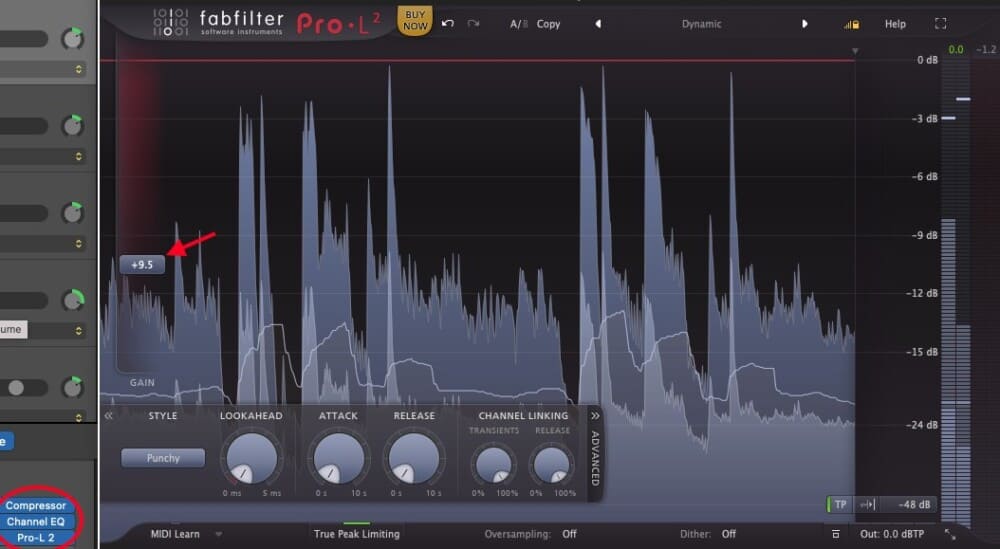This screenshot has width=1000, height=549.
Task: Click the FabFilter logo
Action: (218, 23)
